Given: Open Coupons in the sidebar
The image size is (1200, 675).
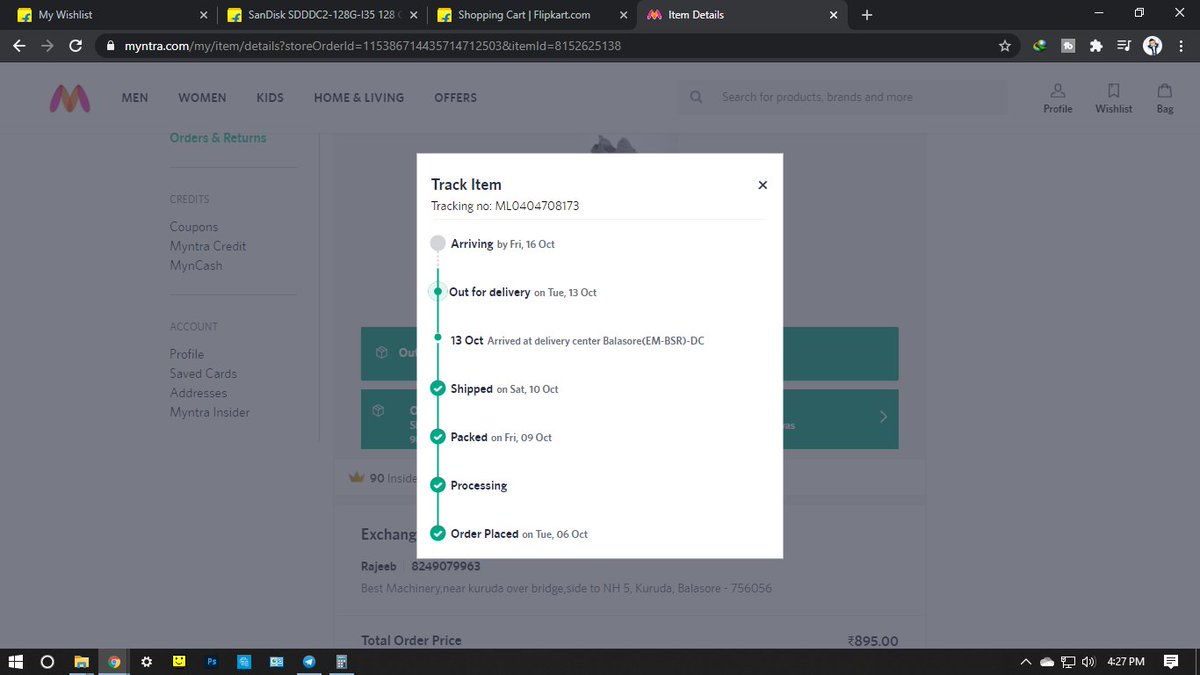Looking at the screenshot, I should (194, 227).
